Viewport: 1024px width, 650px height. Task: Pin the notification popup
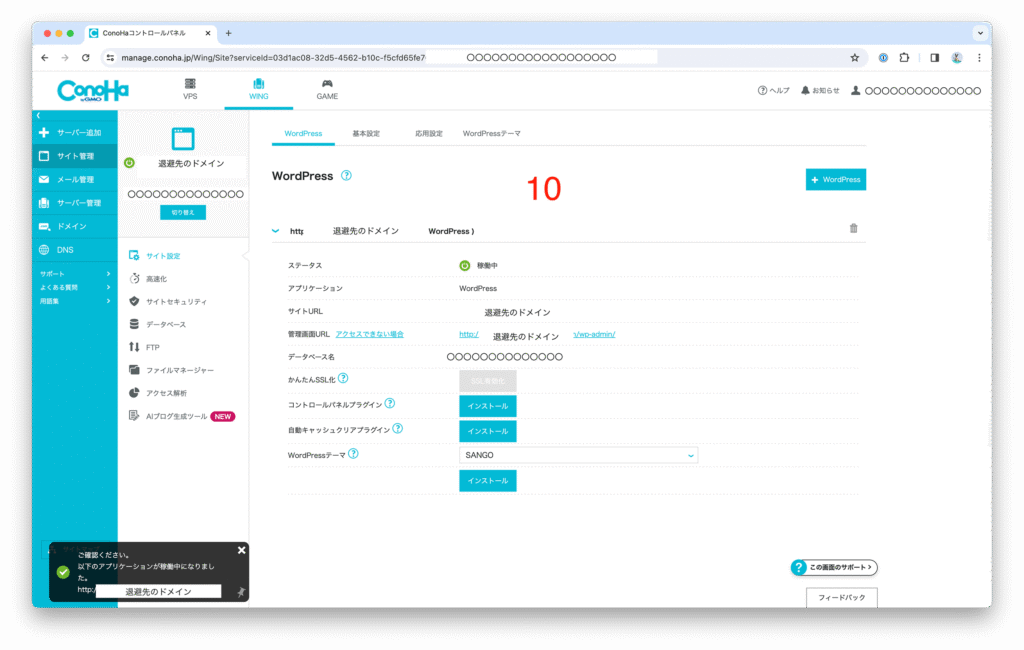point(241,592)
